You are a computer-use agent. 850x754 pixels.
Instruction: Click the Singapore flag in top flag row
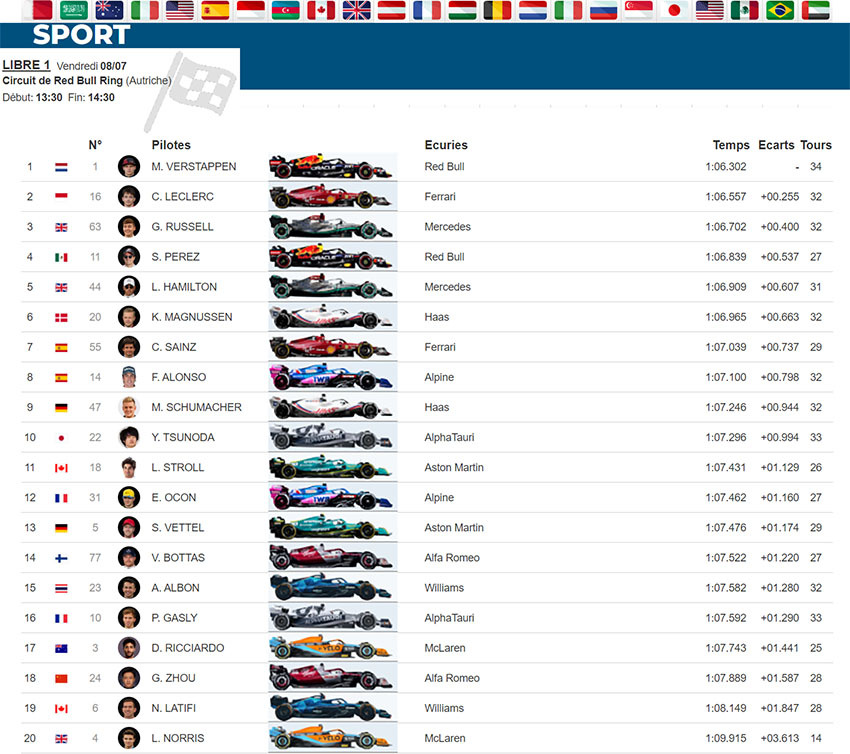pos(639,10)
